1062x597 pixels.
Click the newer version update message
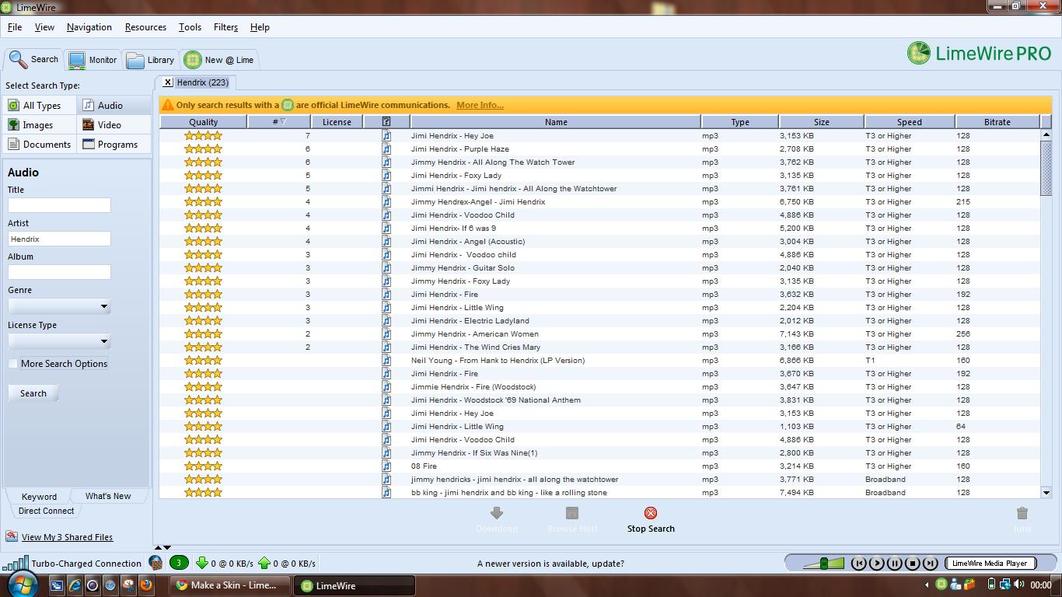tap(551, 563)
